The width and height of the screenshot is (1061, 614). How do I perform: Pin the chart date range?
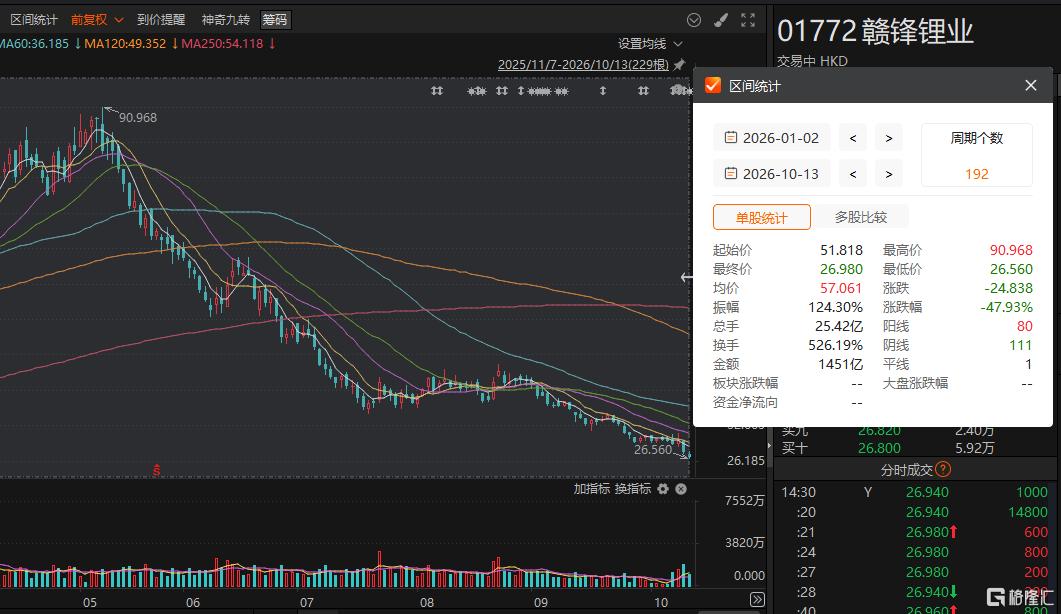tap(679, 64)
